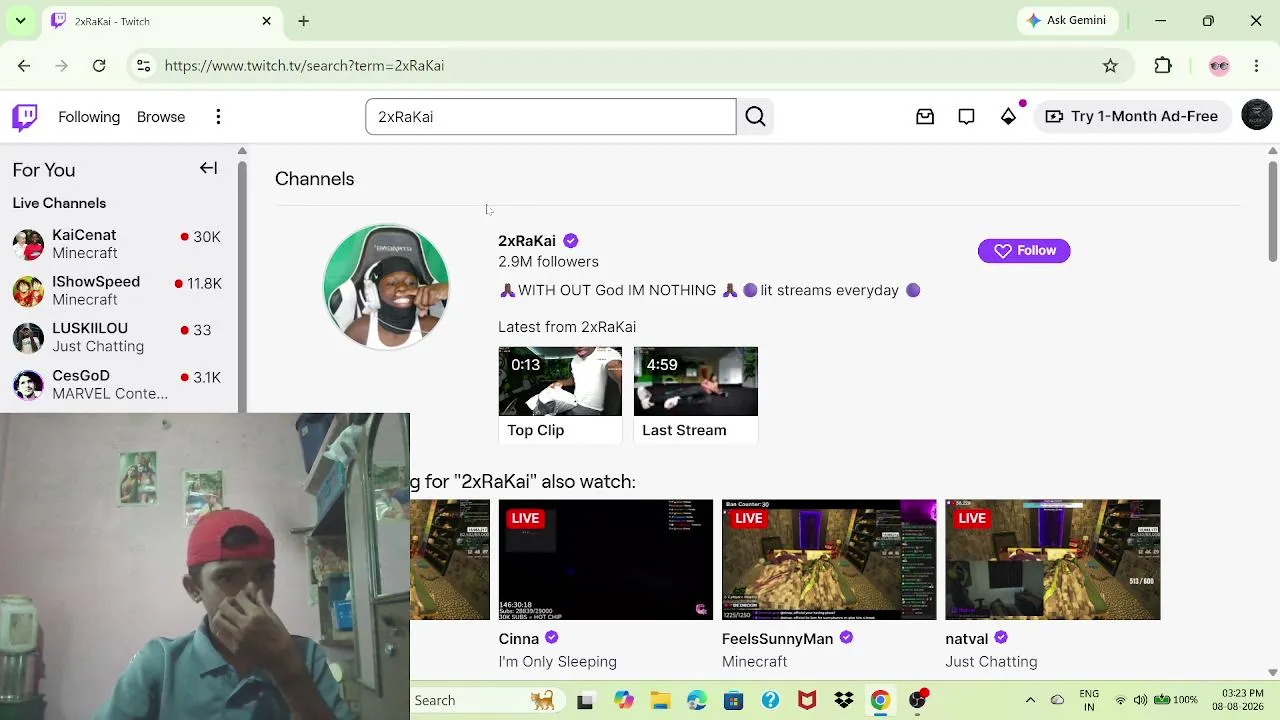1280x720 pixels.
Task: Open the 2xRaKai channel name link
Action: (527, 241)
